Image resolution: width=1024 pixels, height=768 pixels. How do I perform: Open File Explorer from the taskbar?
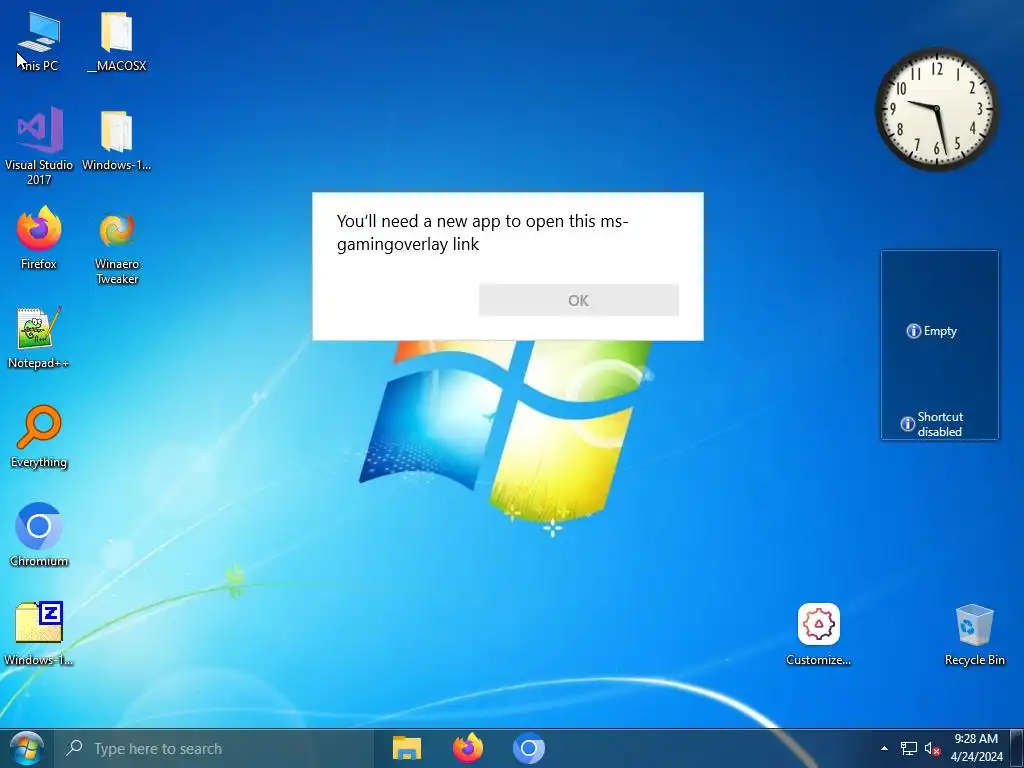(x=406, y=748)
